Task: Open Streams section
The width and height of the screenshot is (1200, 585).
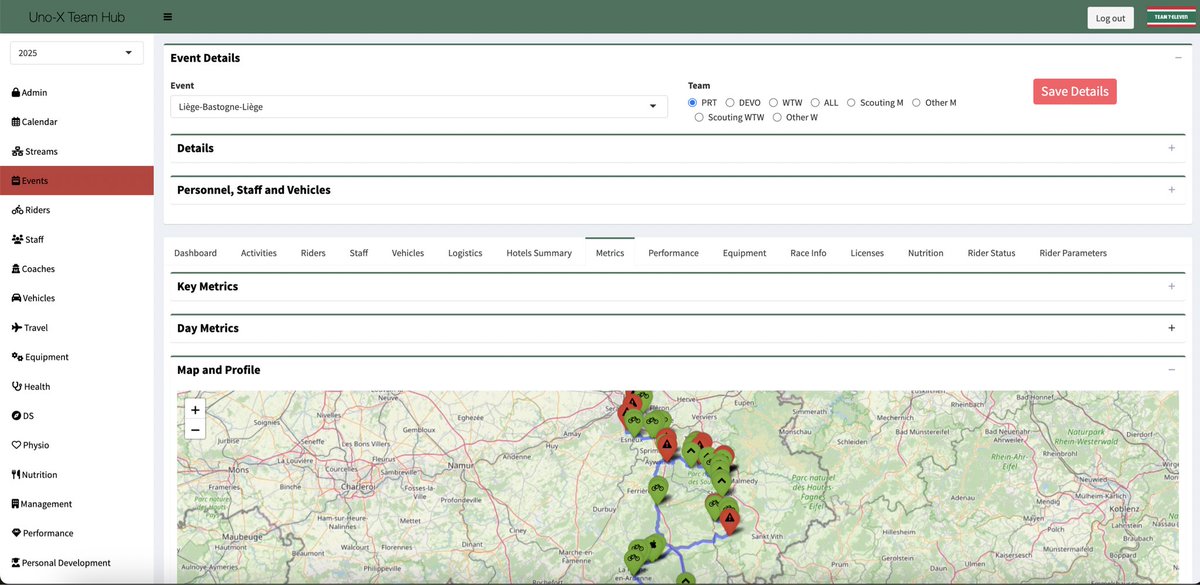Action: 34,152
